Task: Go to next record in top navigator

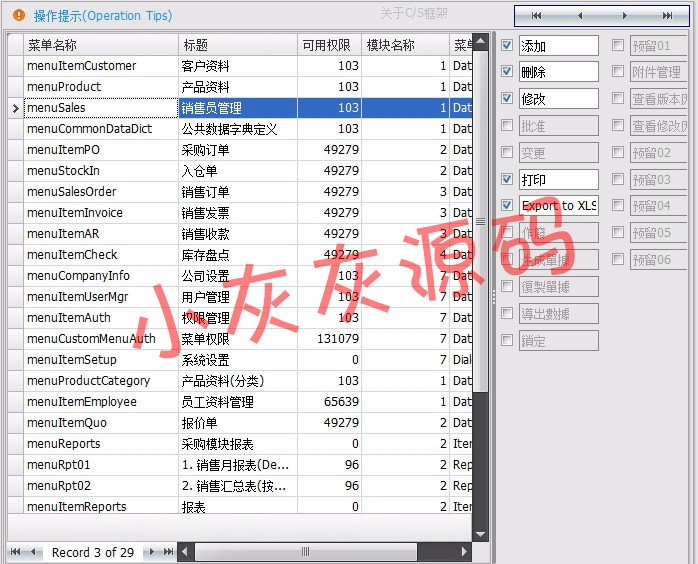Action: pos(624,16)
